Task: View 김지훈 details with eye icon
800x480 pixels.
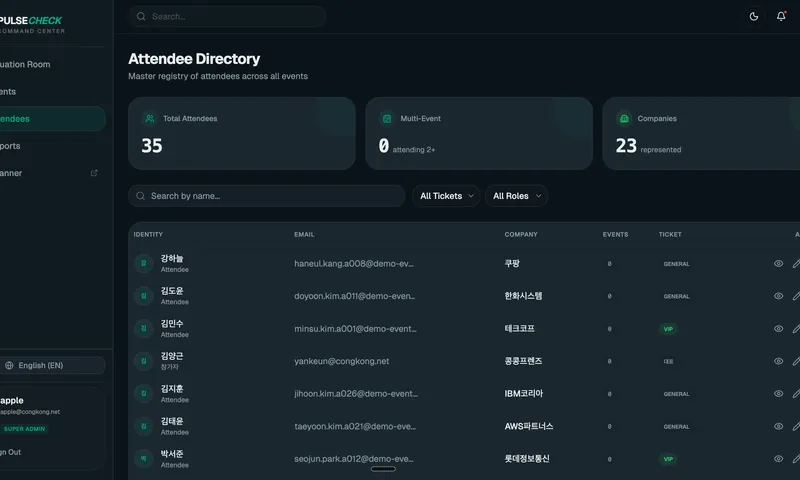Action: (x=778, y=394)
